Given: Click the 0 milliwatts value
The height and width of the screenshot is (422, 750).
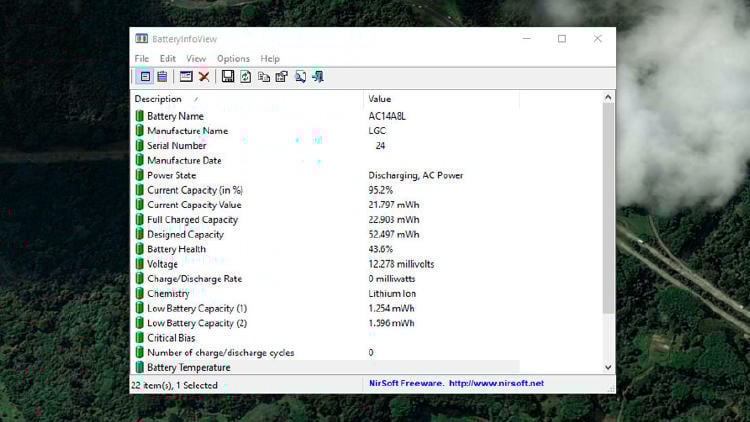Looking at the screenshot, I should [392, 278].
